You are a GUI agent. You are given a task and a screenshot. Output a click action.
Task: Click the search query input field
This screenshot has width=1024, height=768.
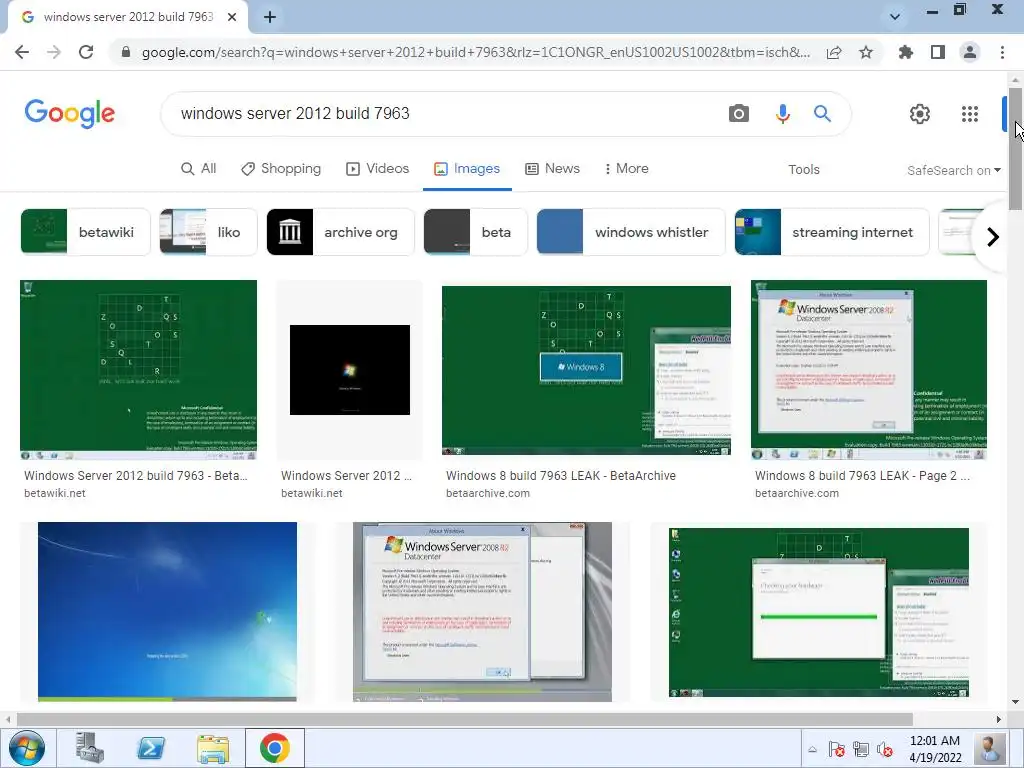(444, 114)
